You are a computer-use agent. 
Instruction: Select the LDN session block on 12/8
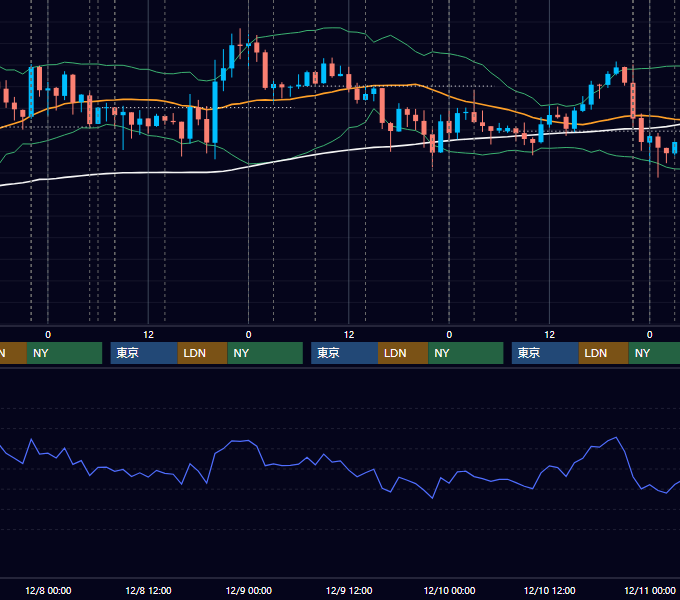click(x=202, y=353)
